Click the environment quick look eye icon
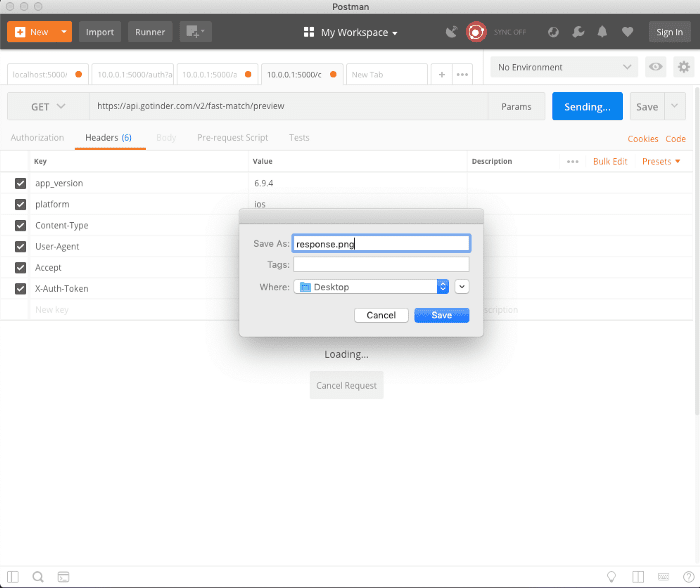700x588 pixels. pos(656,67)
